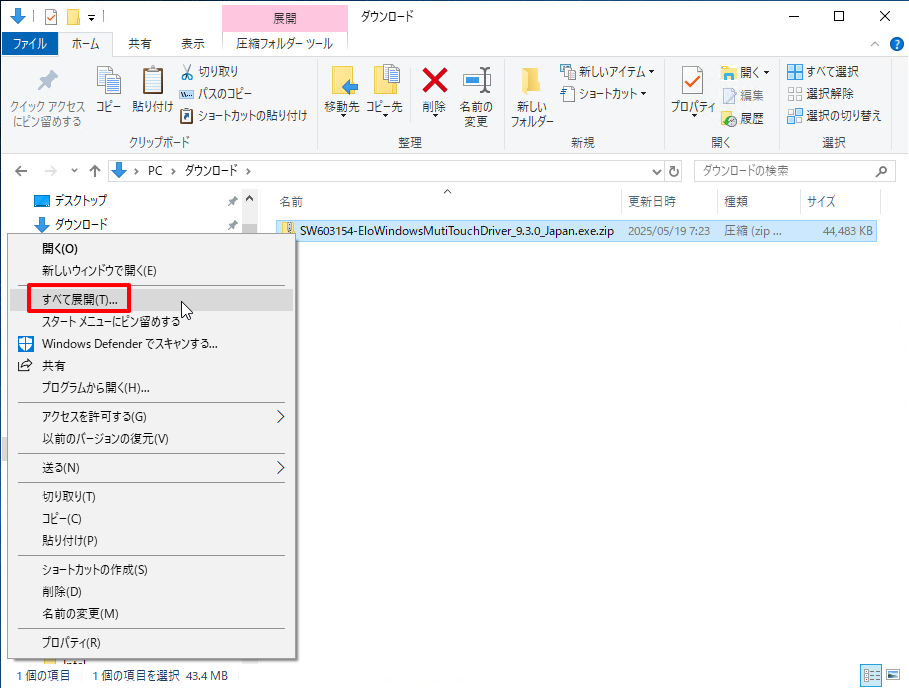
Task: Click the refresh button beside address bar
Action: tap(674, 171)
